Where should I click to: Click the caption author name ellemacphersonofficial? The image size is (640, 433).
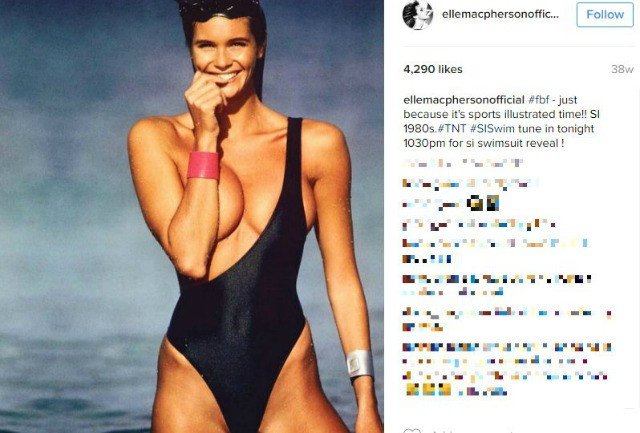[x=464, y=100]
